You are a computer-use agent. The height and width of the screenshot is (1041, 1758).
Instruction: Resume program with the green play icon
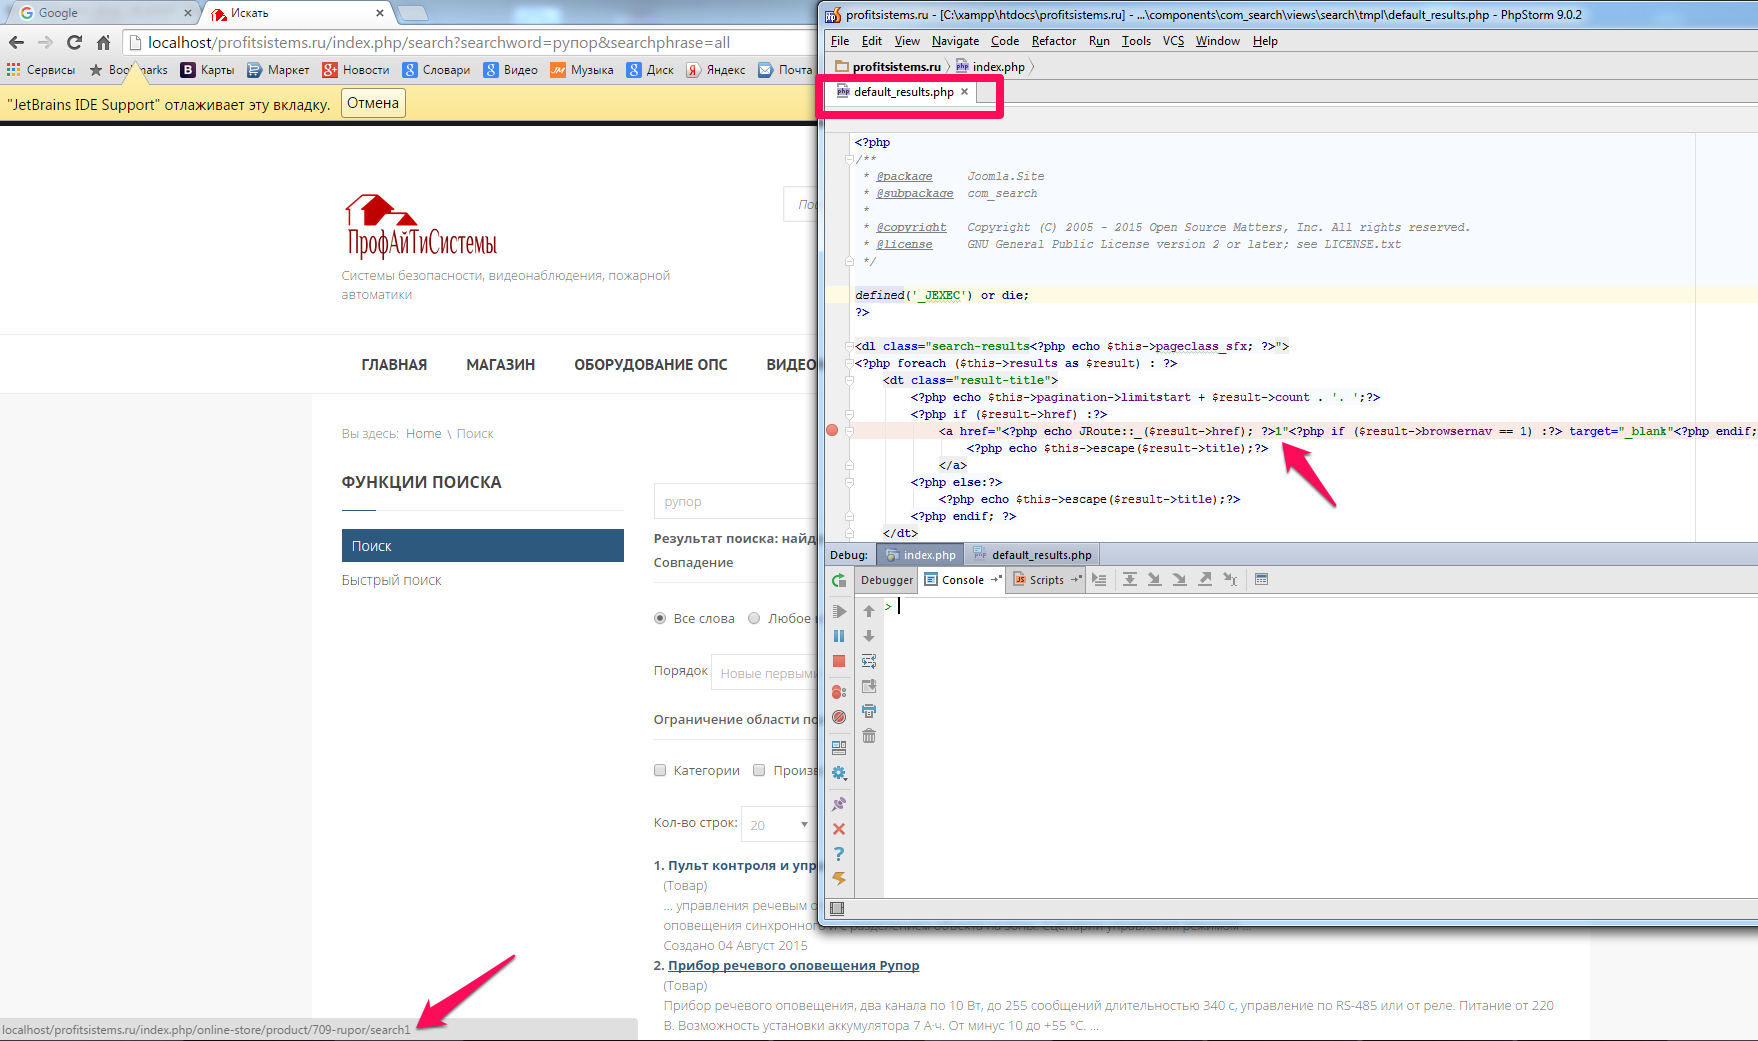point(839,611)
